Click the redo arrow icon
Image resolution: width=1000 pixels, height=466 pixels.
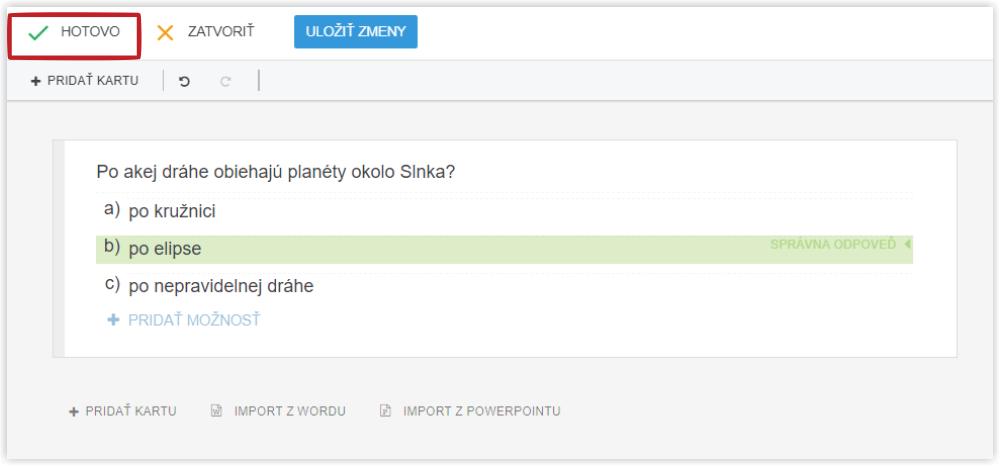226,81
